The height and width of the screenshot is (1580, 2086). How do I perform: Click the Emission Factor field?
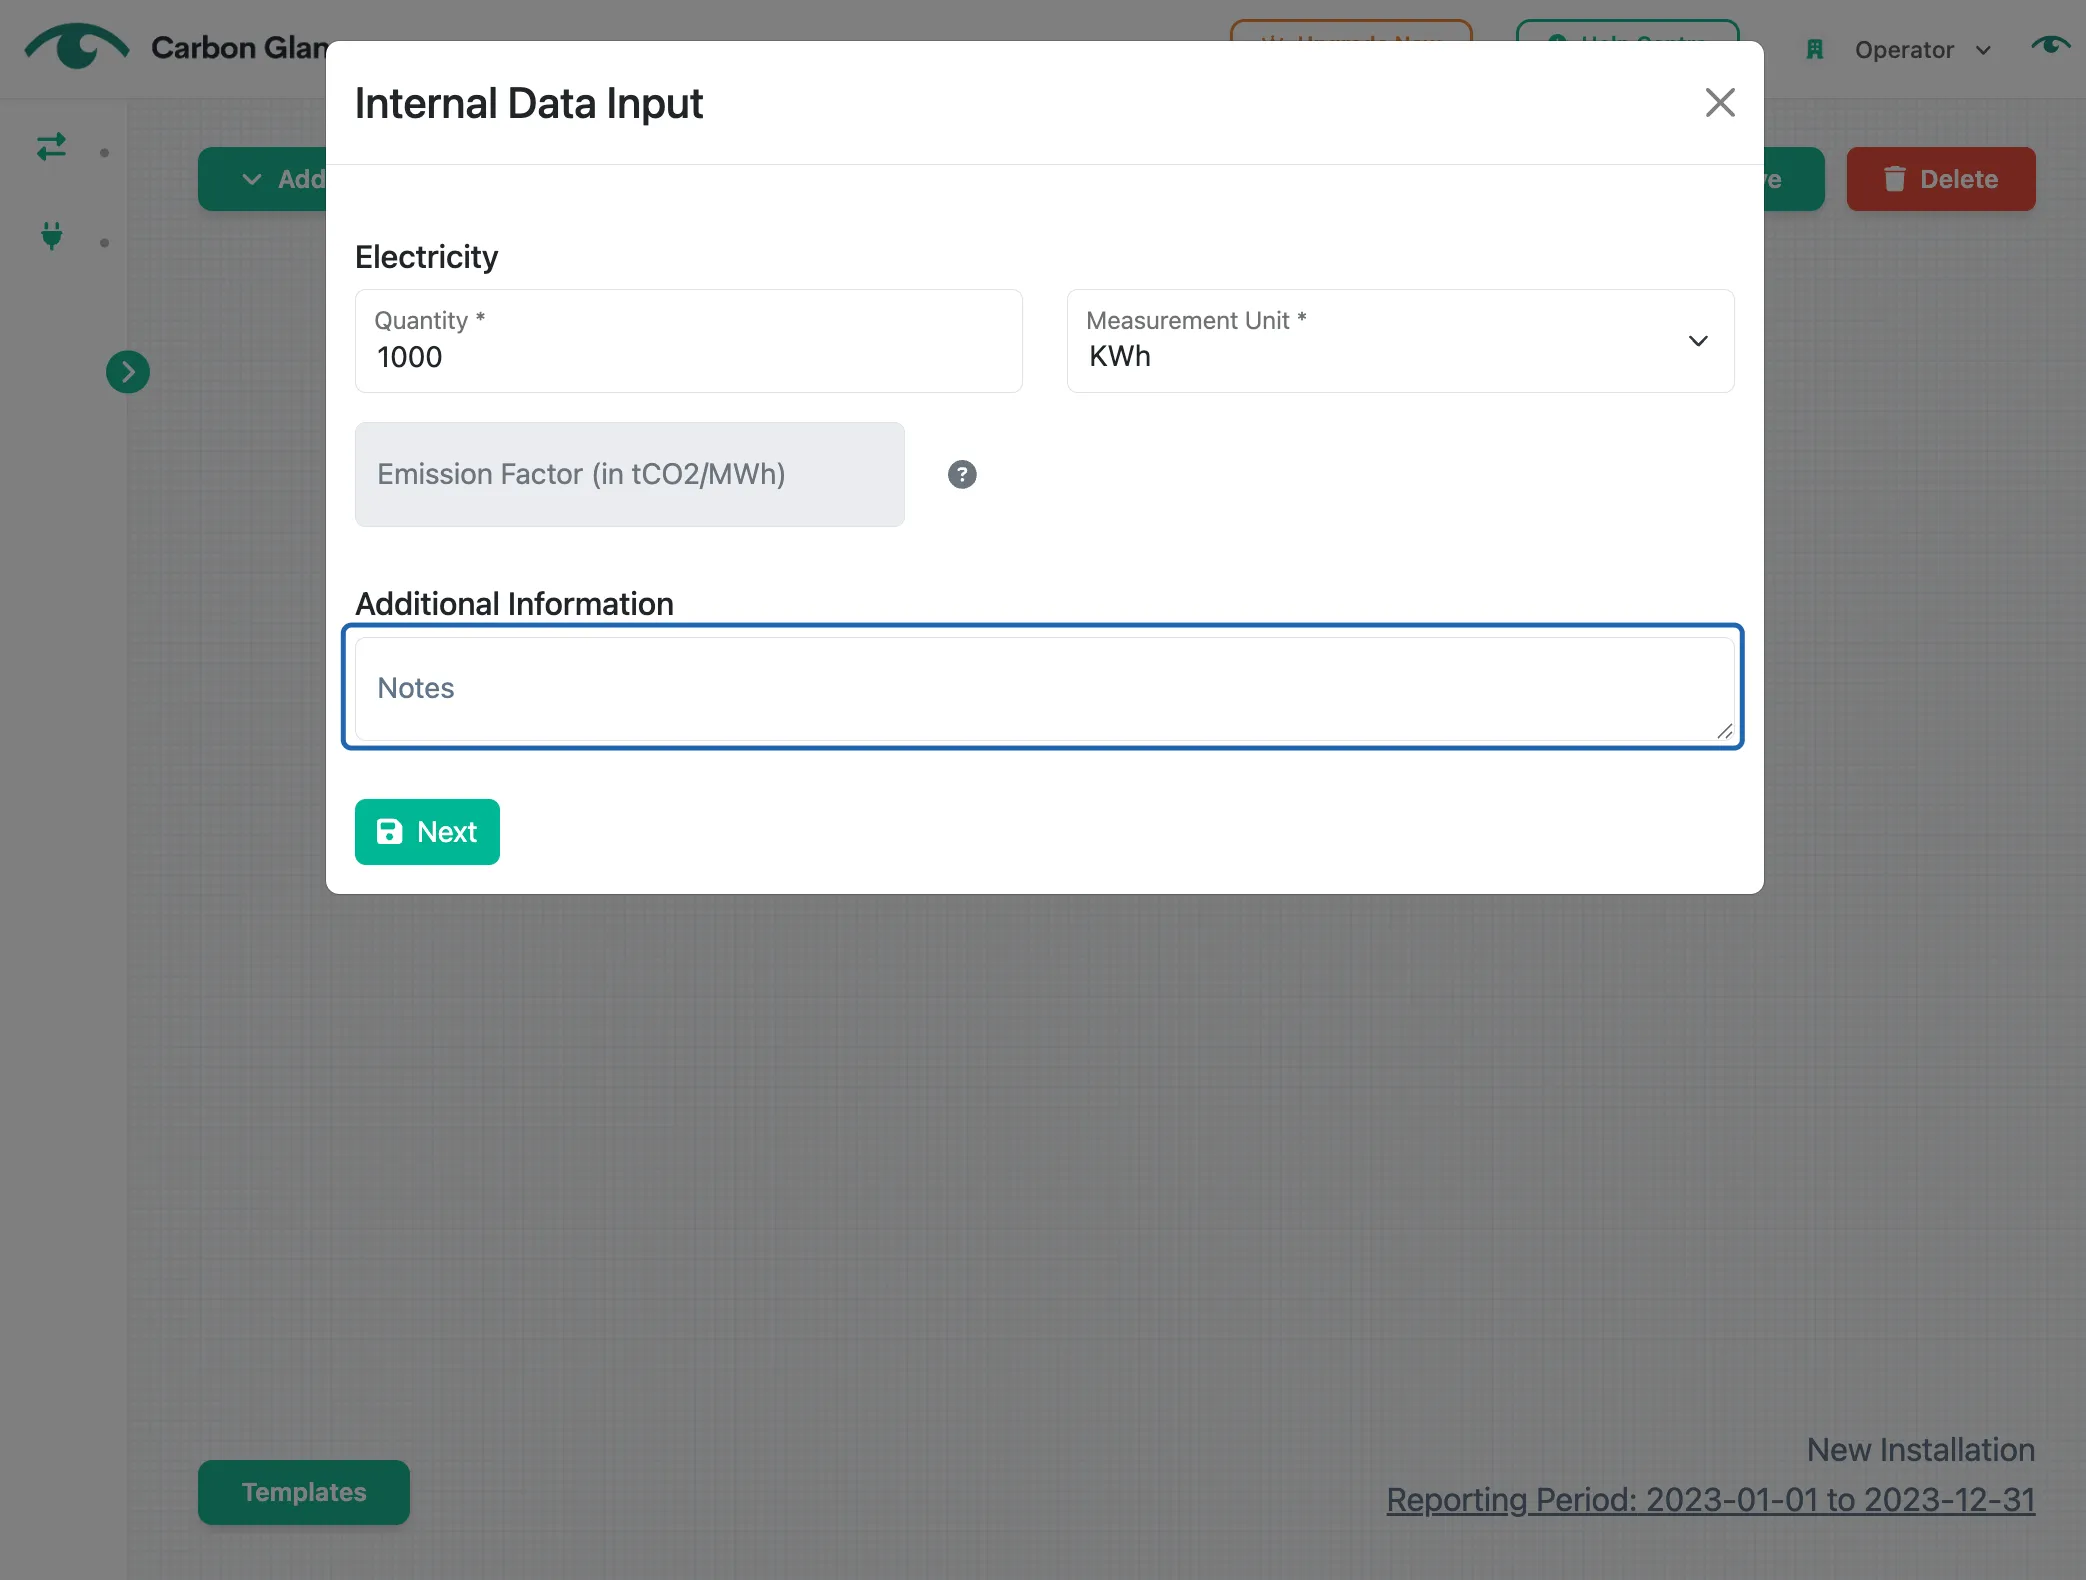pos(630,474)
